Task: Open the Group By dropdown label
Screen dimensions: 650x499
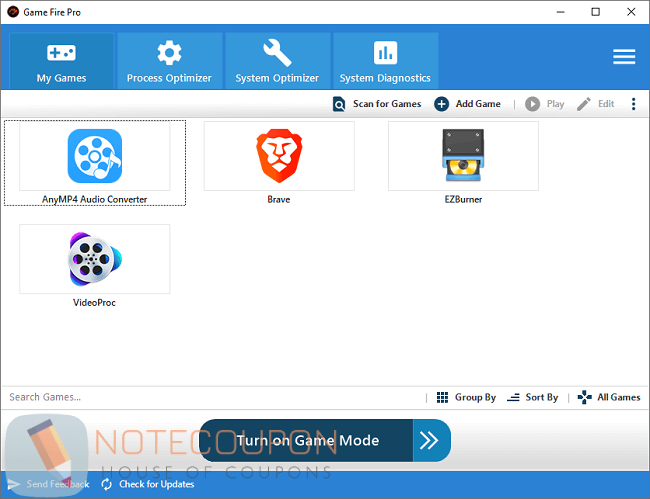Action: point(475,397)
